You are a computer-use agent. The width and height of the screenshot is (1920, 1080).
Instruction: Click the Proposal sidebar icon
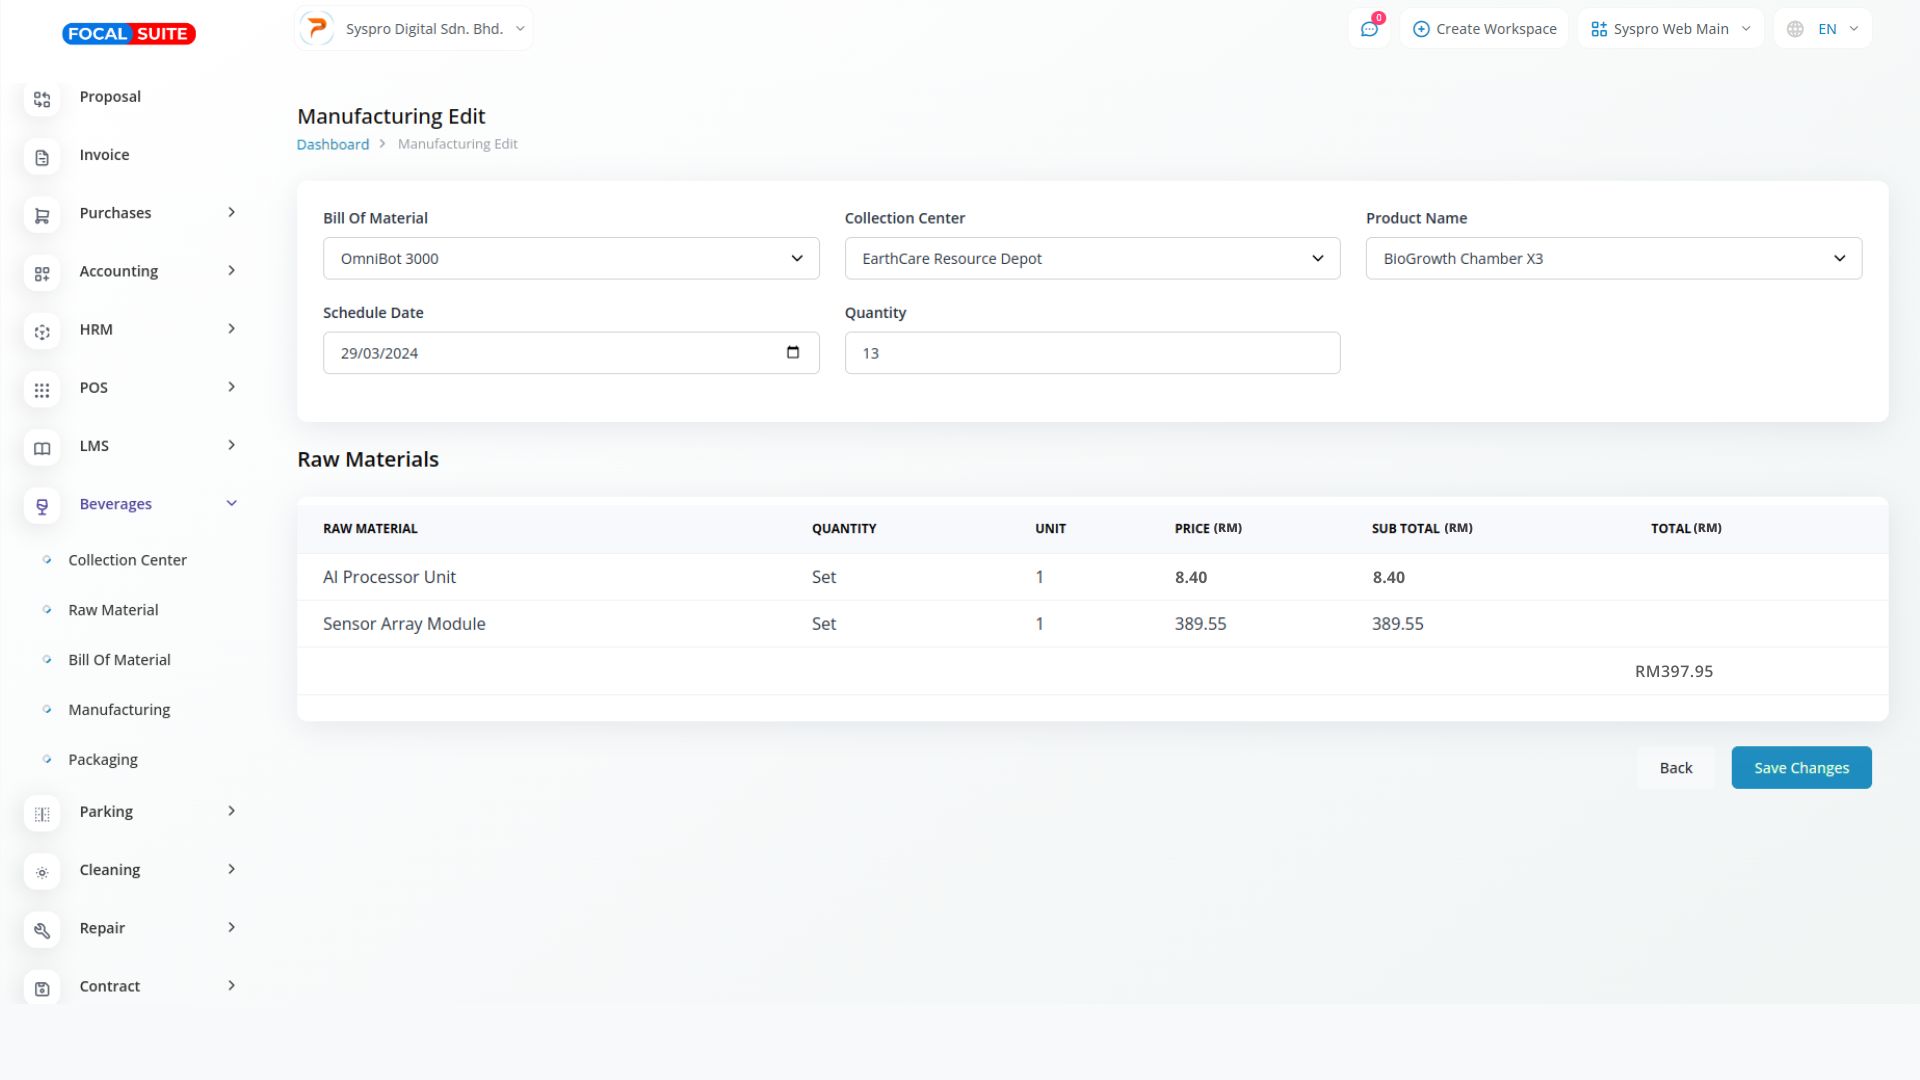(42, 99)
